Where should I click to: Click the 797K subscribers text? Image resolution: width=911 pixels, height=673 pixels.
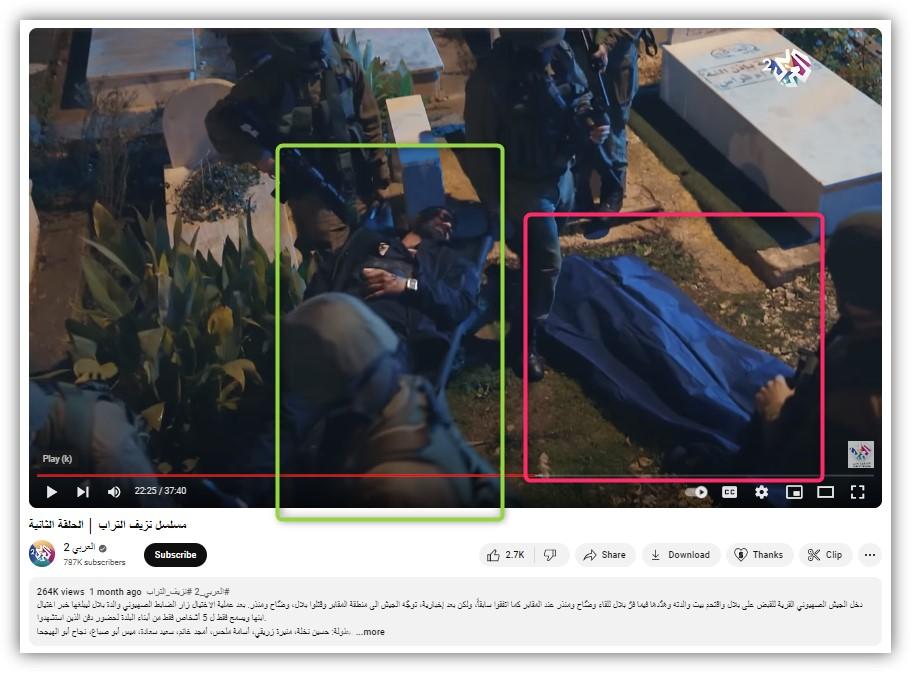(x=94, y=563)
